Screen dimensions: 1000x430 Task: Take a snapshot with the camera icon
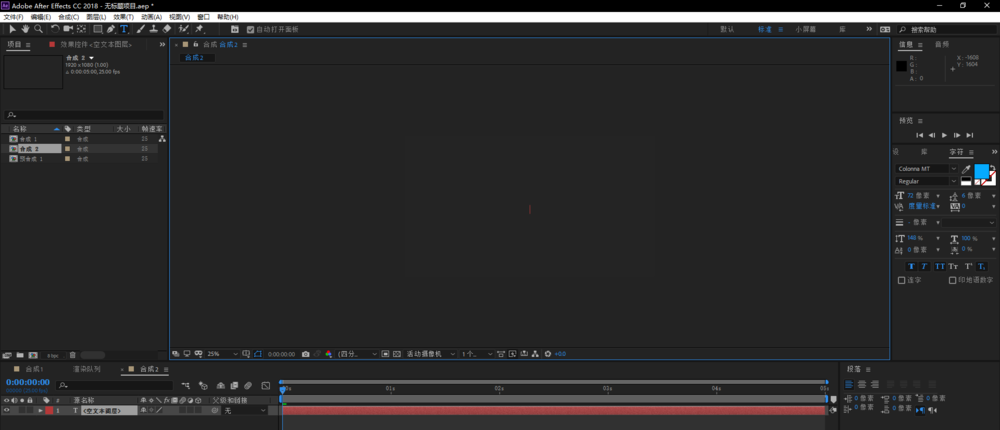pos(306,354)
